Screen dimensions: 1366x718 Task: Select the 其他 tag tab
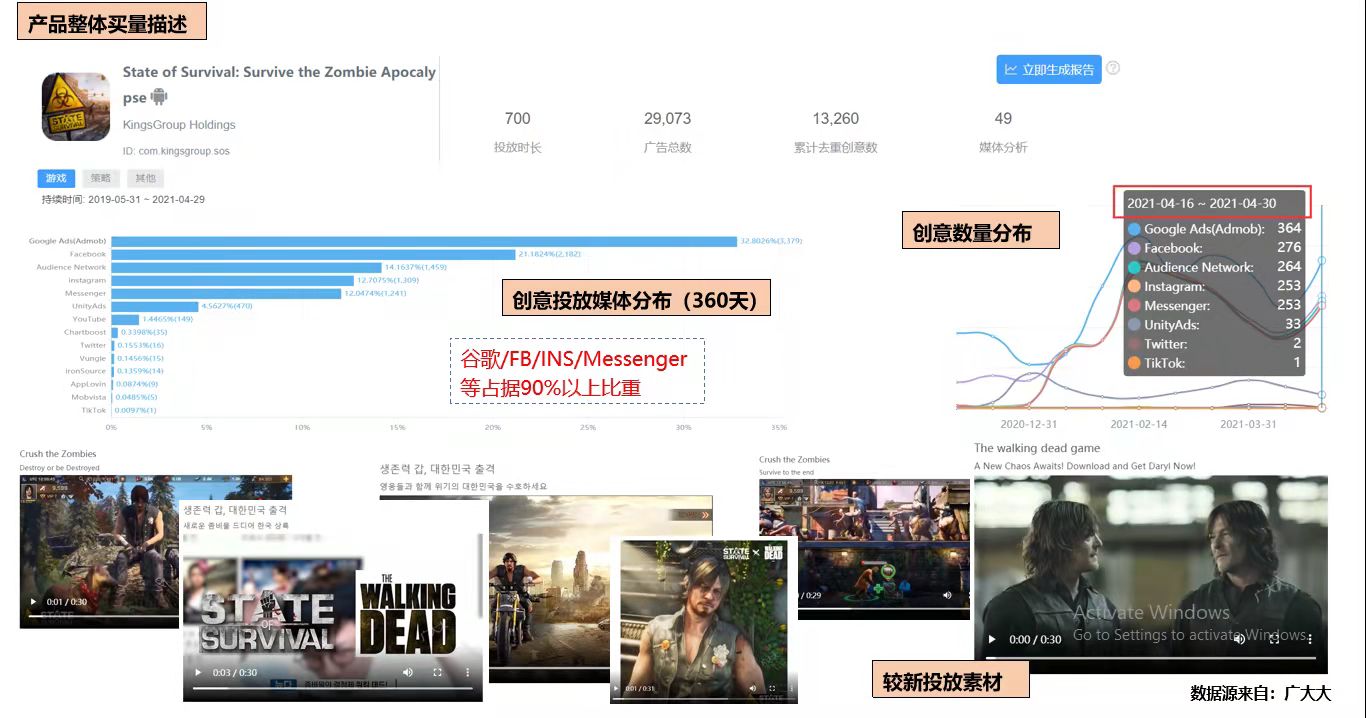click(x=146, y=178)
